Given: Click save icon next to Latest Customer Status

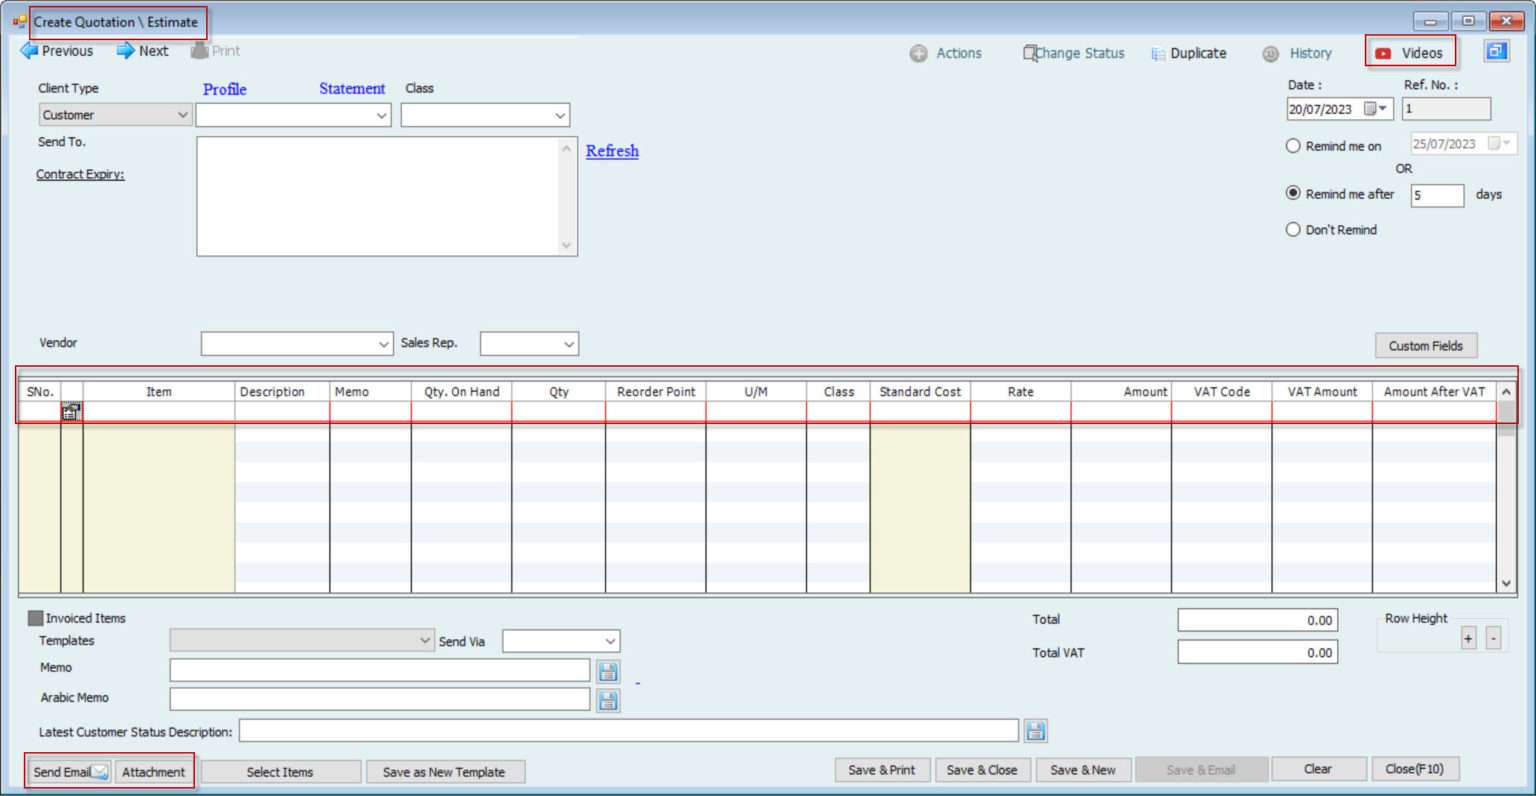Looking at the screenshot, I should click(1035, 731).
